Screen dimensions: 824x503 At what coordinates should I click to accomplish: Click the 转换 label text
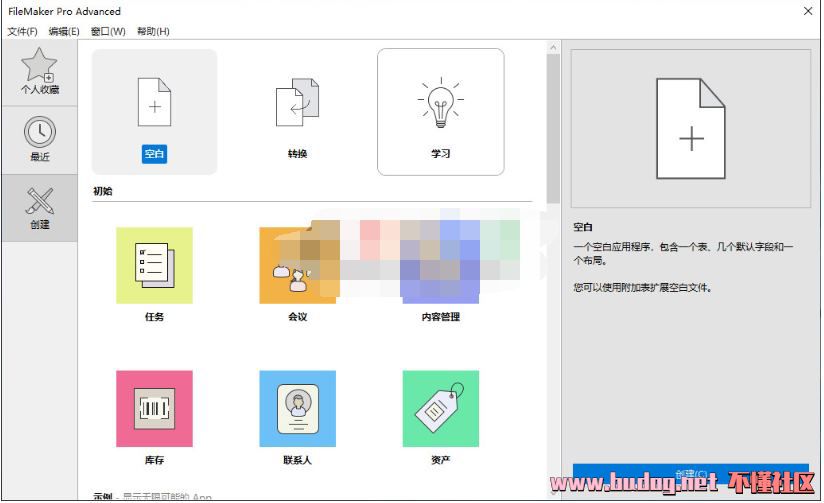(297, 153)
